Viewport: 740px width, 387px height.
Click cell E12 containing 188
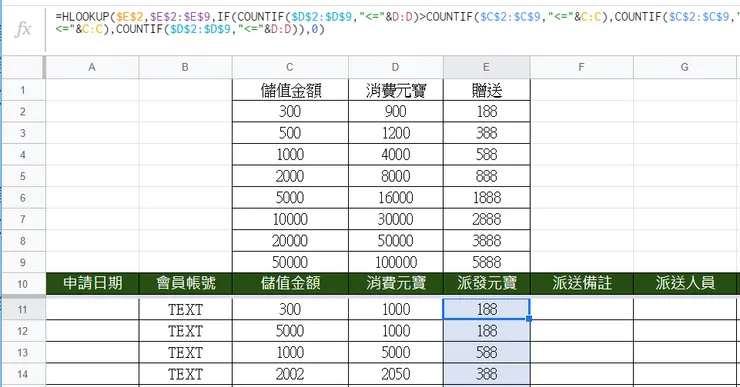pos(487,331)
